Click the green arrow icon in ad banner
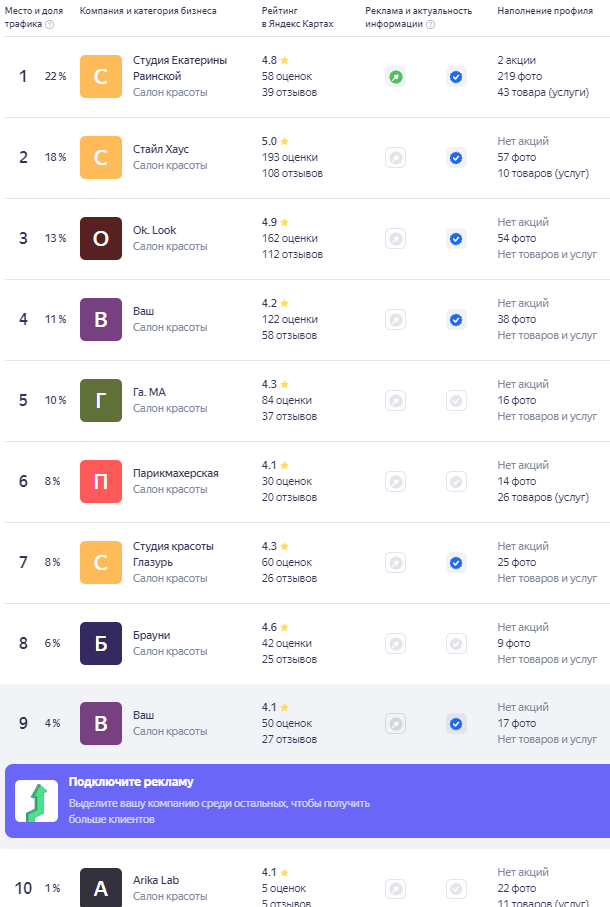This screenshot has height=907, width=610. pos(36,801)
